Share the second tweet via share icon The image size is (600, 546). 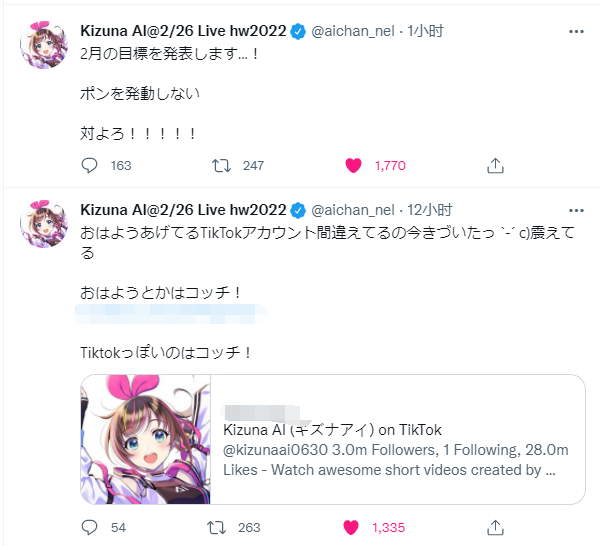495,527
